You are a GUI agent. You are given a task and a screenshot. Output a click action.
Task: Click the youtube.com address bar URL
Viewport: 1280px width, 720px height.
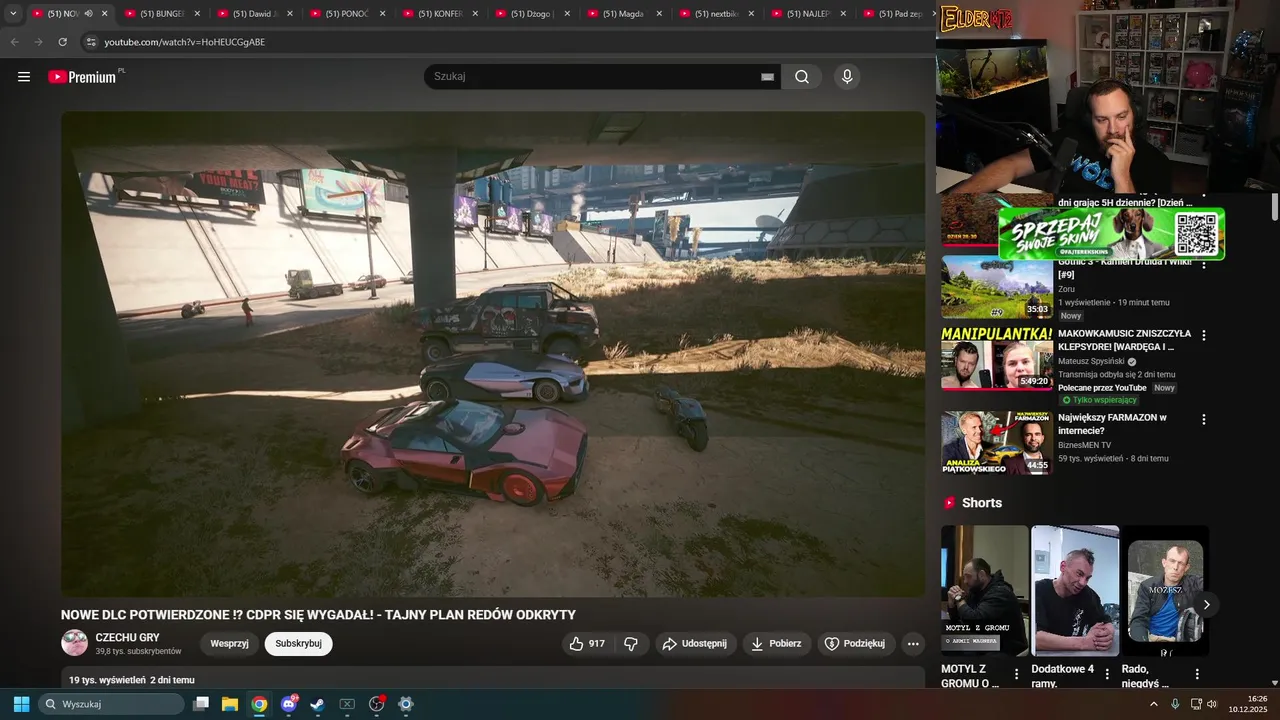[185, 42]
